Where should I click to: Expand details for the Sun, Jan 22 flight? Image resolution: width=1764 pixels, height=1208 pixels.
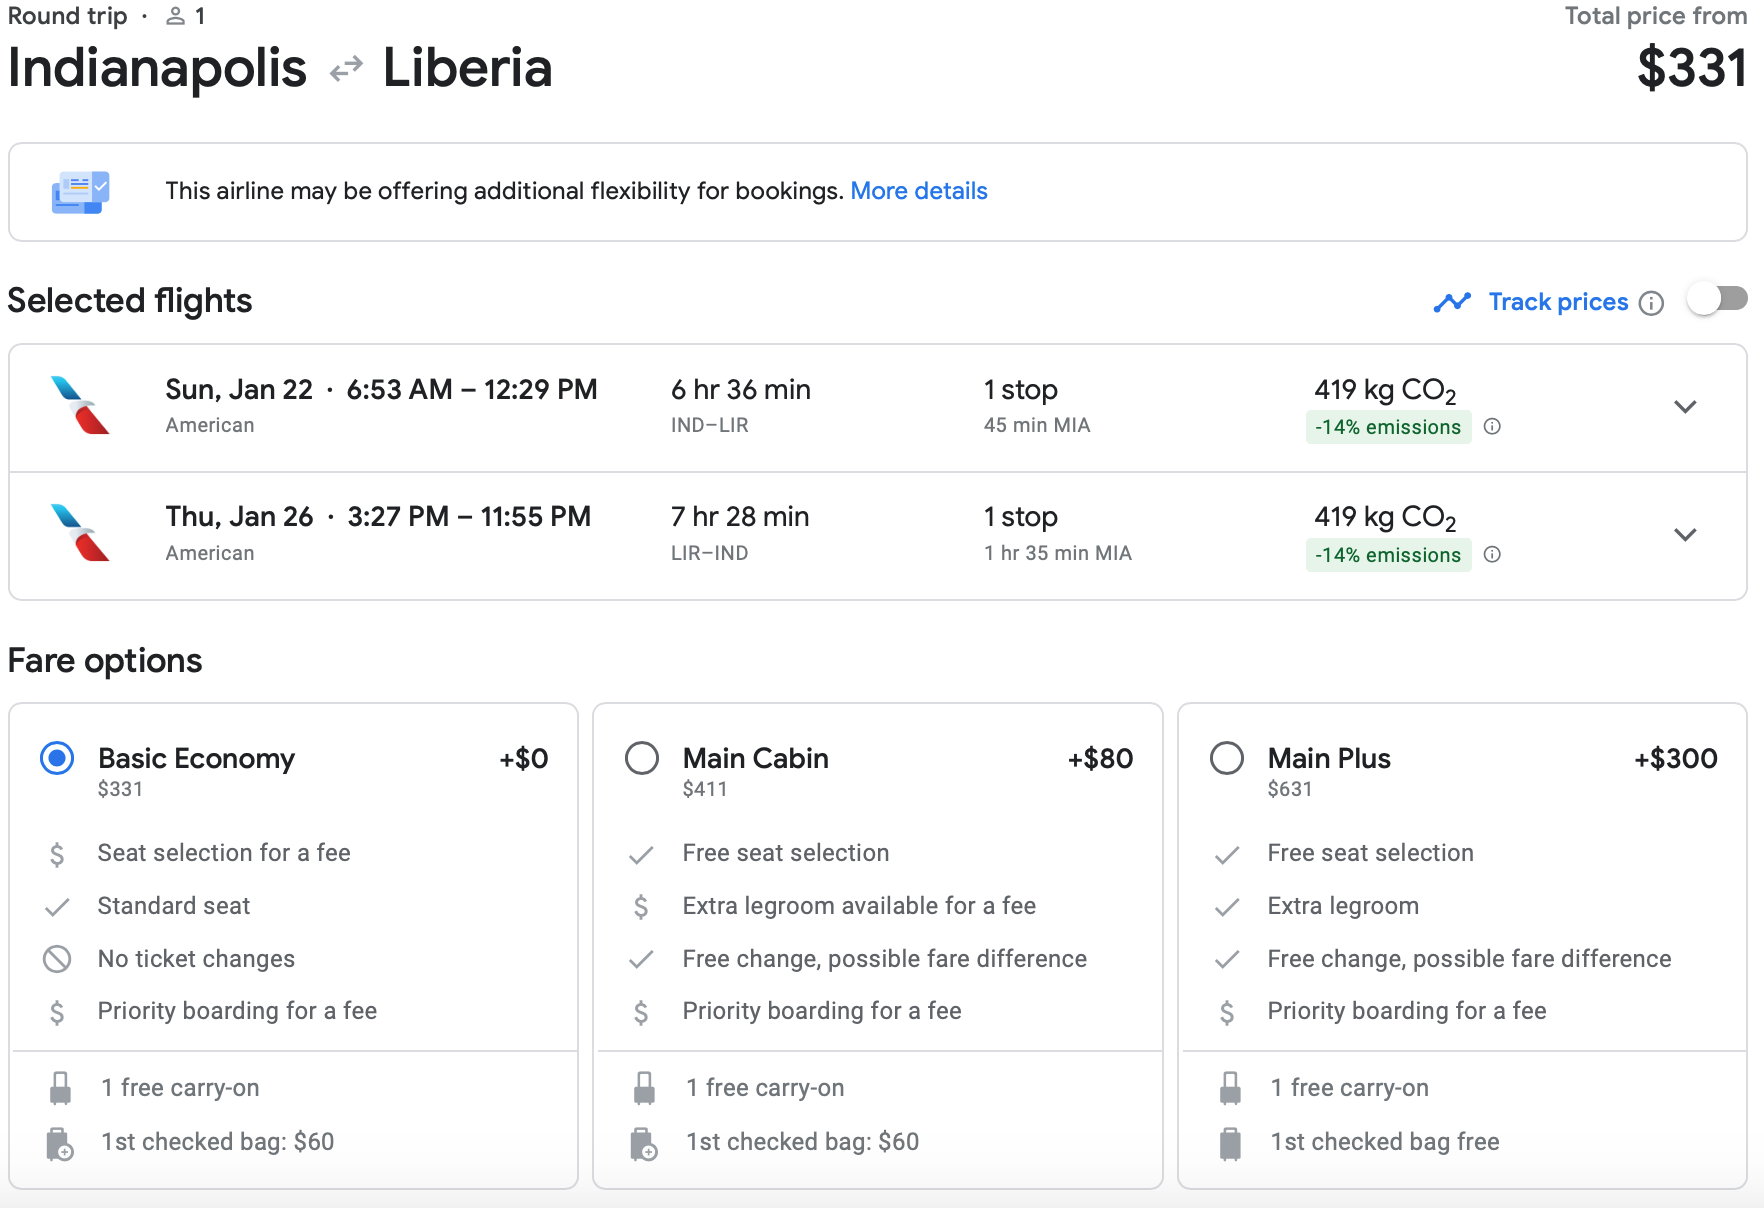pyautogui.click(x=1685, y=407)
